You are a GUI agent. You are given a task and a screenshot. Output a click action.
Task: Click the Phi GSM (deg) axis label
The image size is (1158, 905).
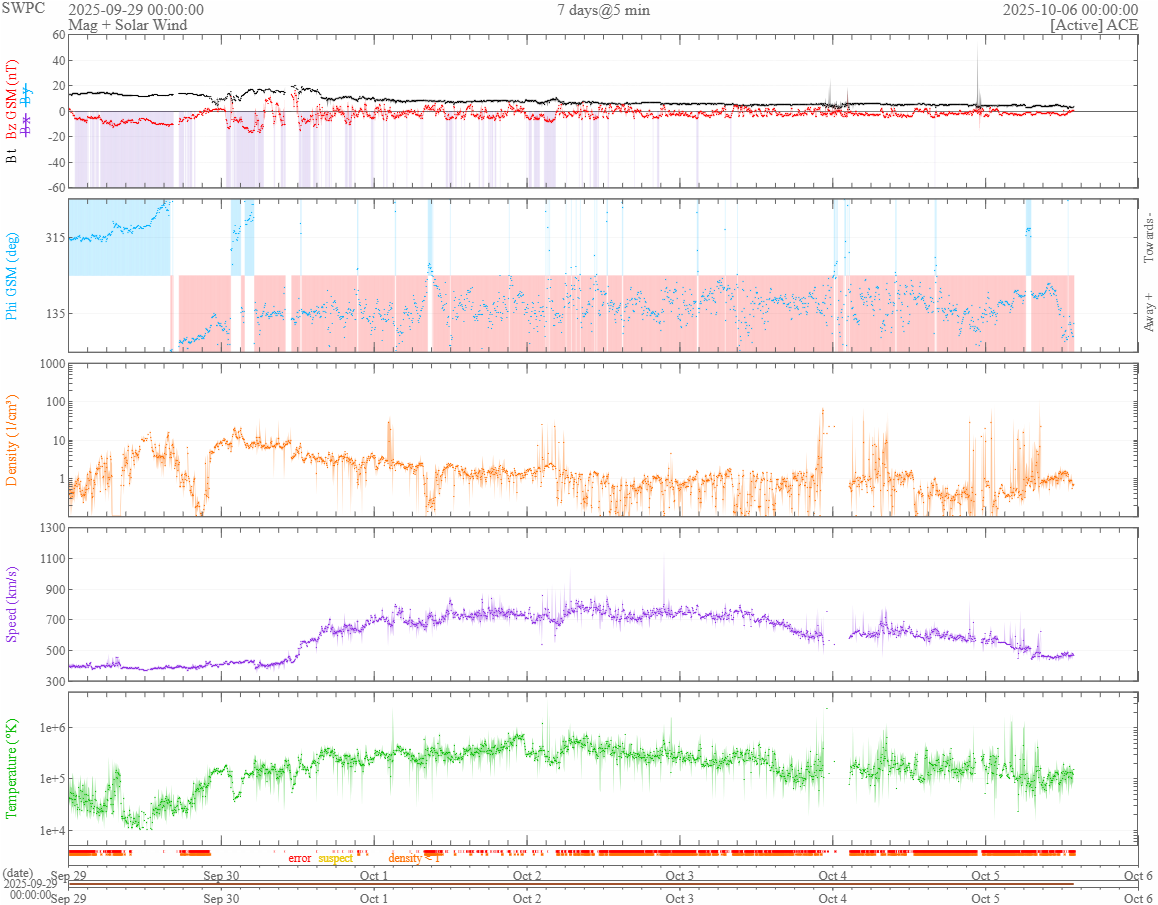(12, 275)
